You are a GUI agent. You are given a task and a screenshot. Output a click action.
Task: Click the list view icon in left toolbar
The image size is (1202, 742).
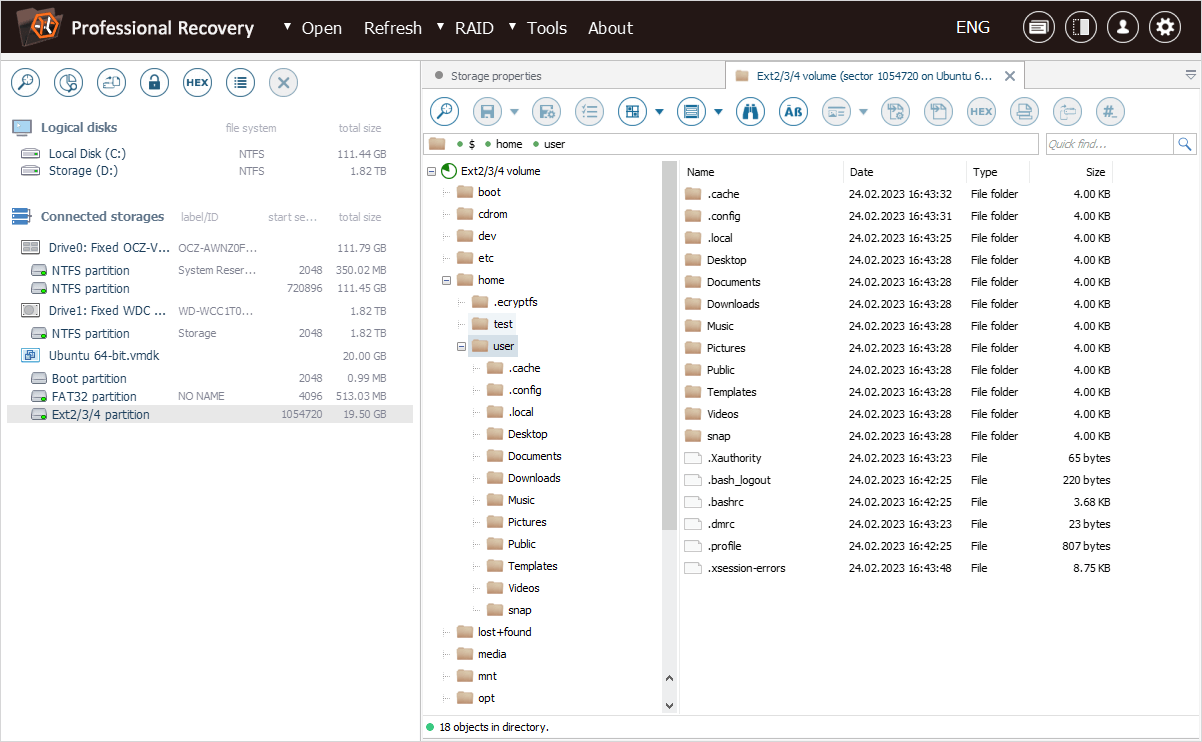(x=240, y=83)
